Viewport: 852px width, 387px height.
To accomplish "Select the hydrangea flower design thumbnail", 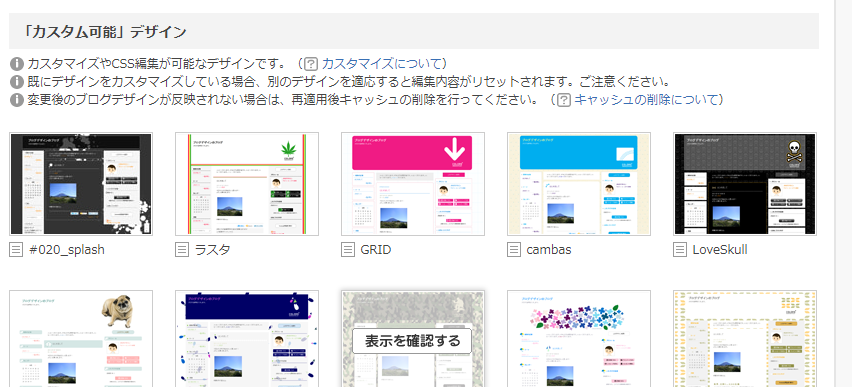I will pos(579,339).
